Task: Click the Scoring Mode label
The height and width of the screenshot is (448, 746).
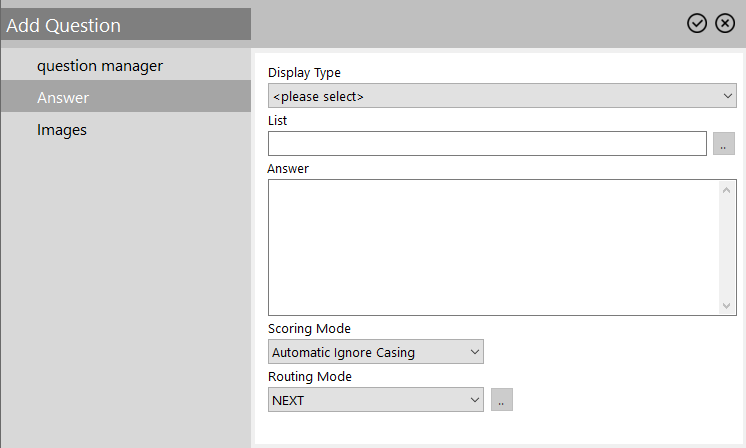Action: (309, 329)
